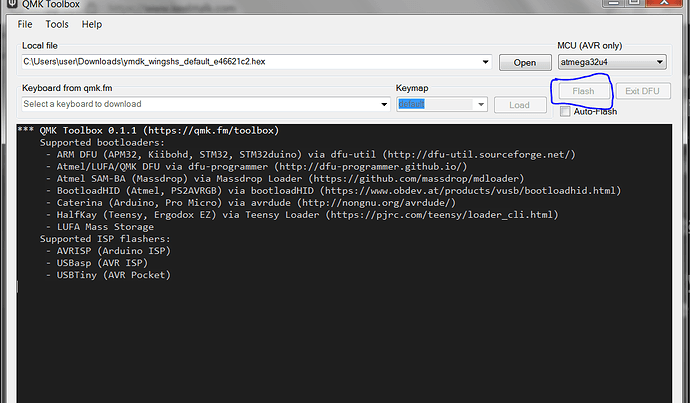Click the Open button for local file
The width and height of the screenshot is (690, 403).
click(524, 63)
